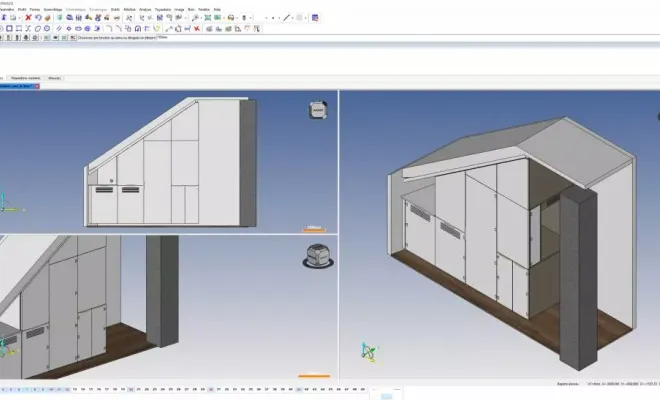Click the red X icon in second toolbar row
Image resolution: width=660 pixels, height=400 pixels.
click(197, 29)
